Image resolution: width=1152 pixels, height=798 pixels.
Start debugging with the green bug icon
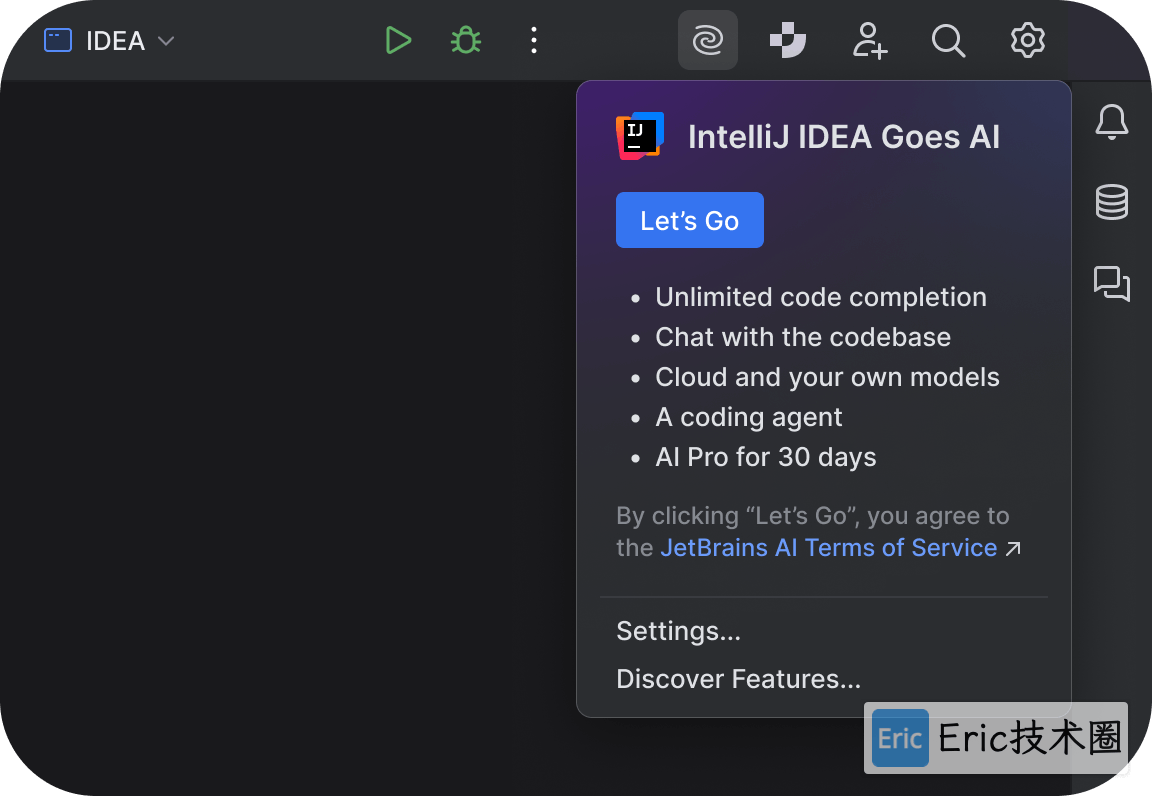pyautogui.click(x=466, y=40)
